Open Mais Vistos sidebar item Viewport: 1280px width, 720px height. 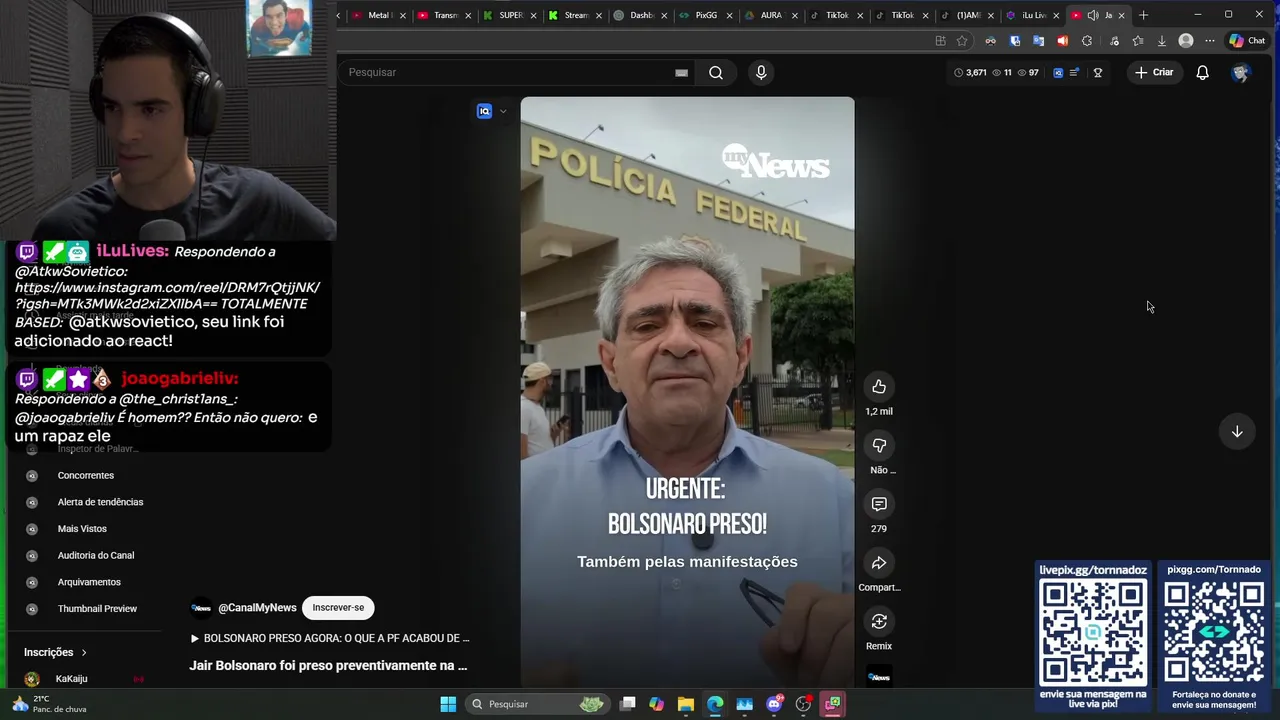pos(82,528)
